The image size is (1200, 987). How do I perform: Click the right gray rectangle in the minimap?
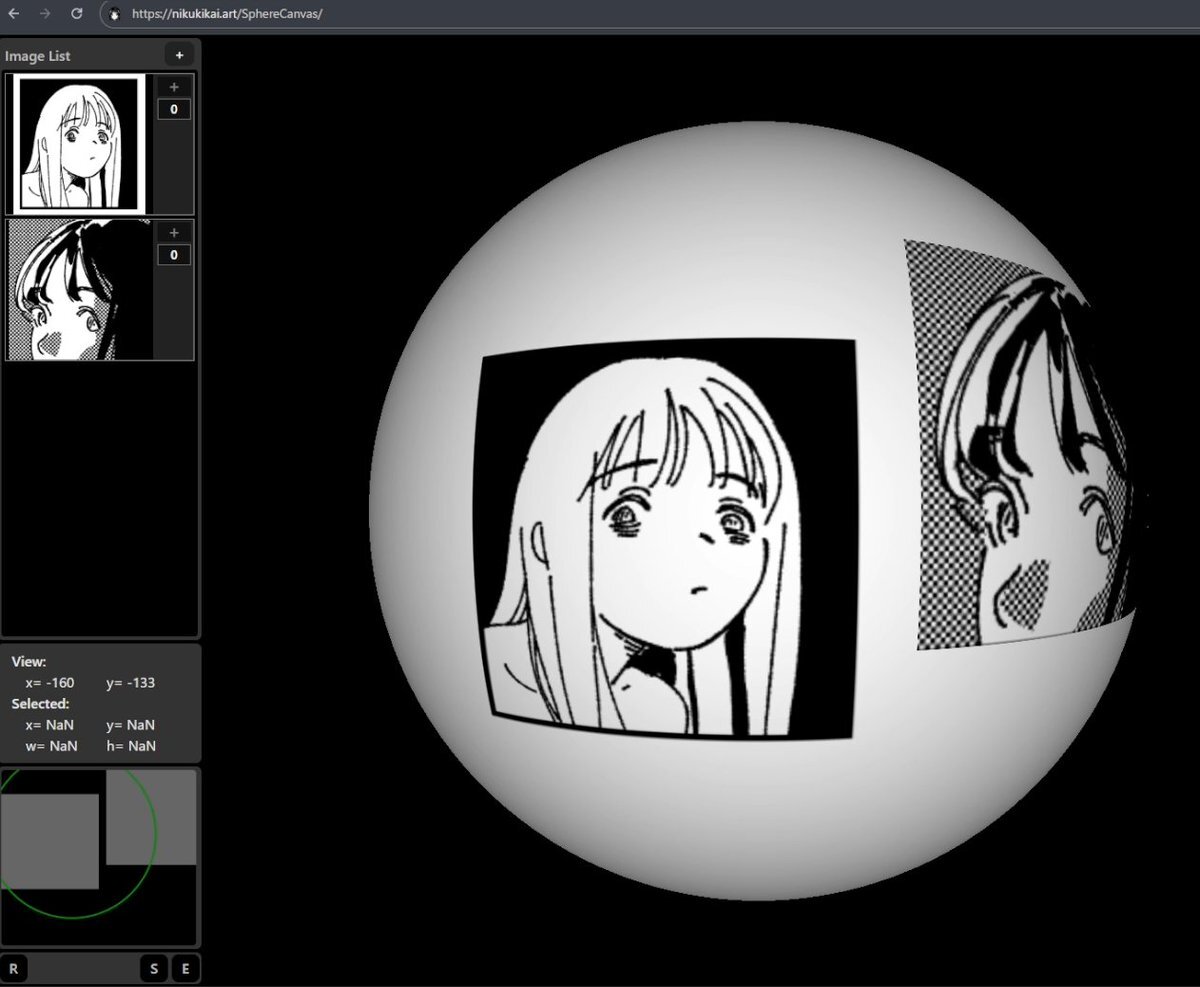[151, 817]
